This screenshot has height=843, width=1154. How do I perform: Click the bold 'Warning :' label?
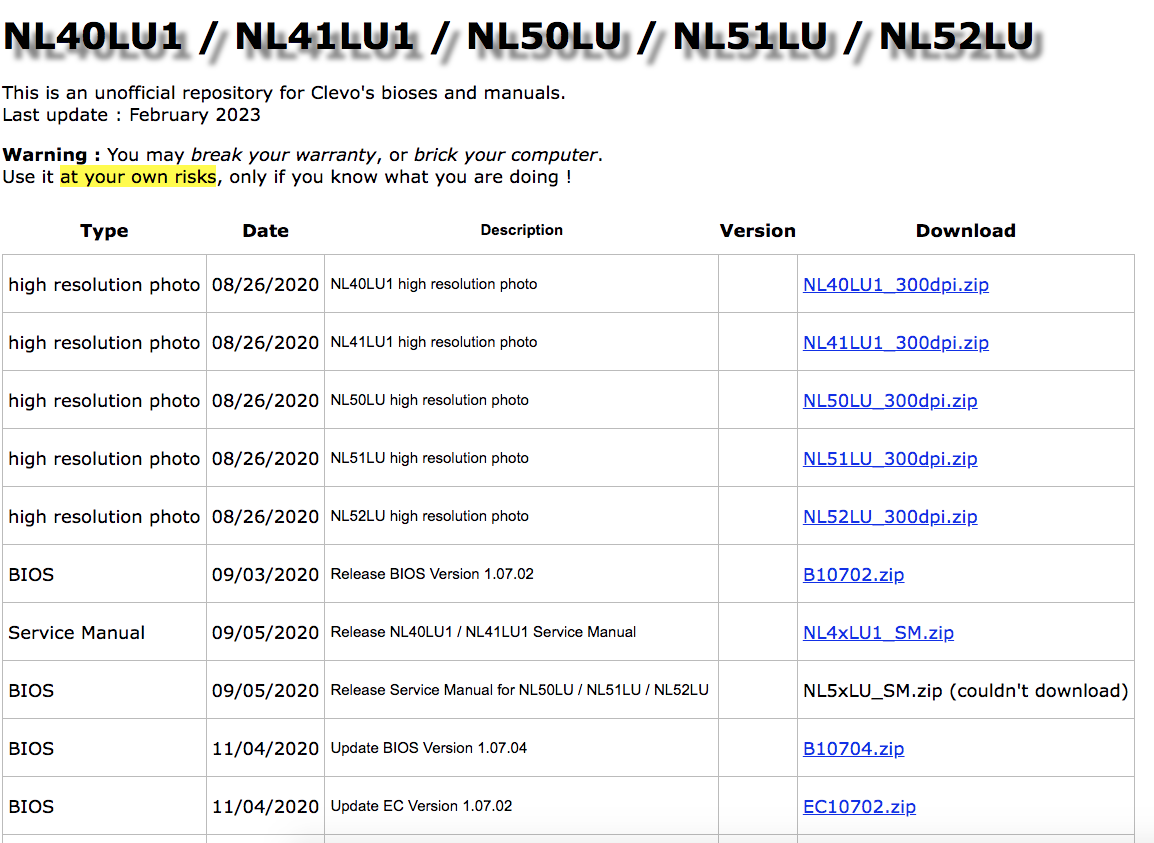52,155
